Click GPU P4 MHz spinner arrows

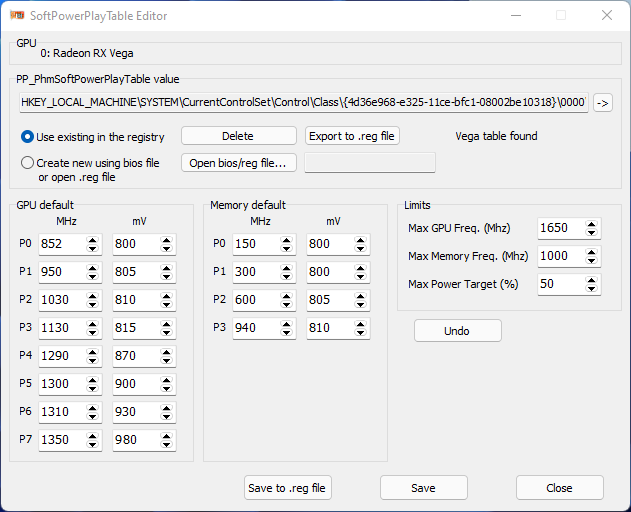(93, 356)
